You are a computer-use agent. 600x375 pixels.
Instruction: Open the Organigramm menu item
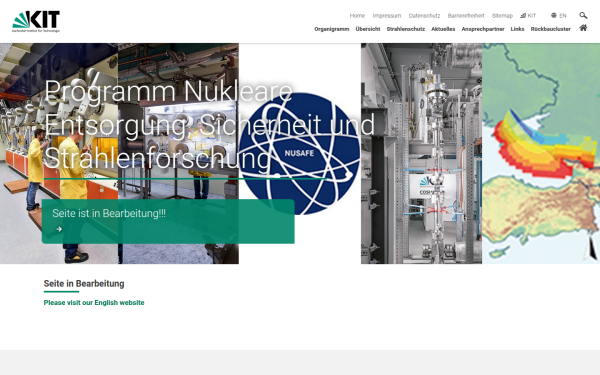332,29
